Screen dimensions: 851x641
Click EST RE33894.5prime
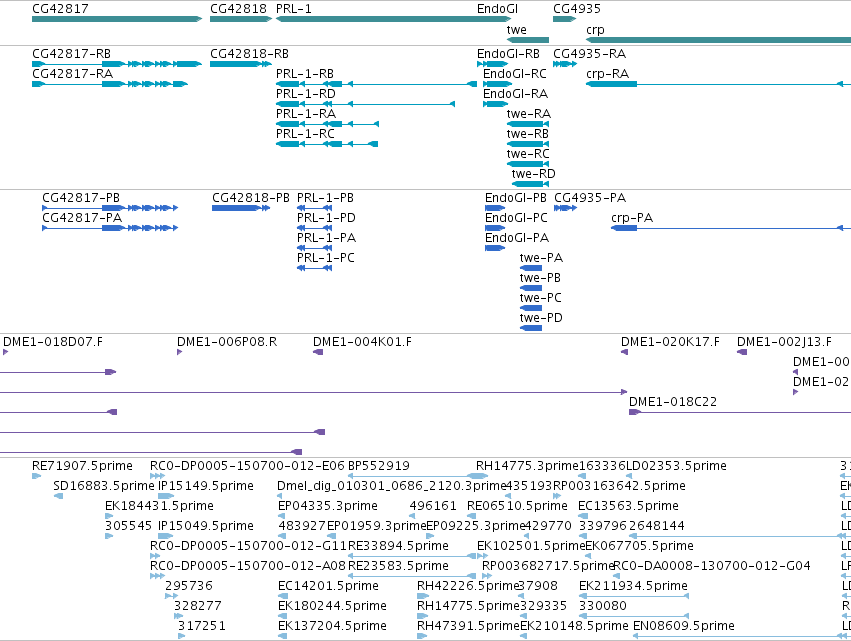click(x=412, y=556)
